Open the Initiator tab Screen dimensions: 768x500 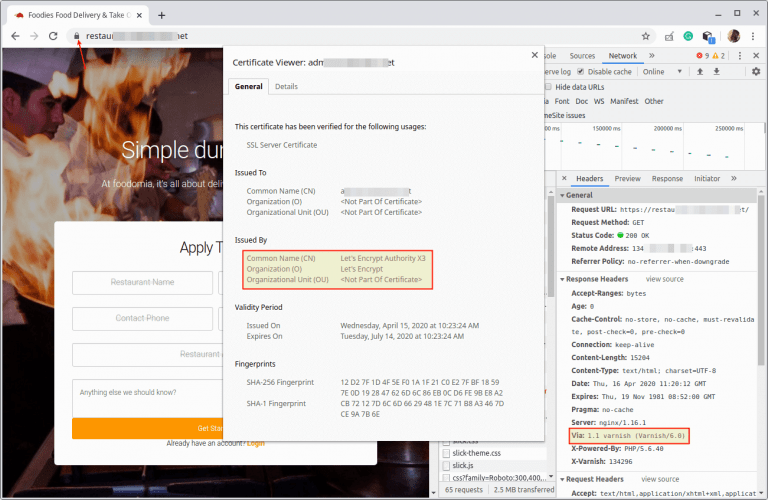[x=707, y=178]
